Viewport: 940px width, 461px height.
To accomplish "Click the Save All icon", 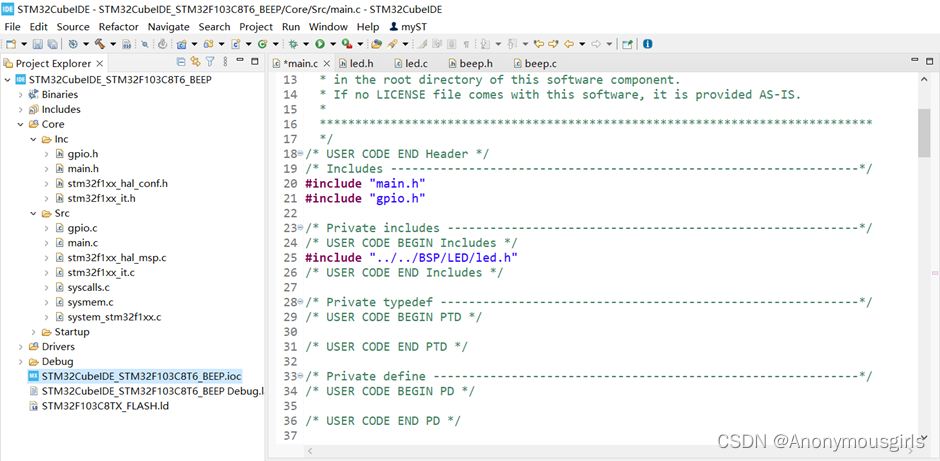I will (53, 44).
